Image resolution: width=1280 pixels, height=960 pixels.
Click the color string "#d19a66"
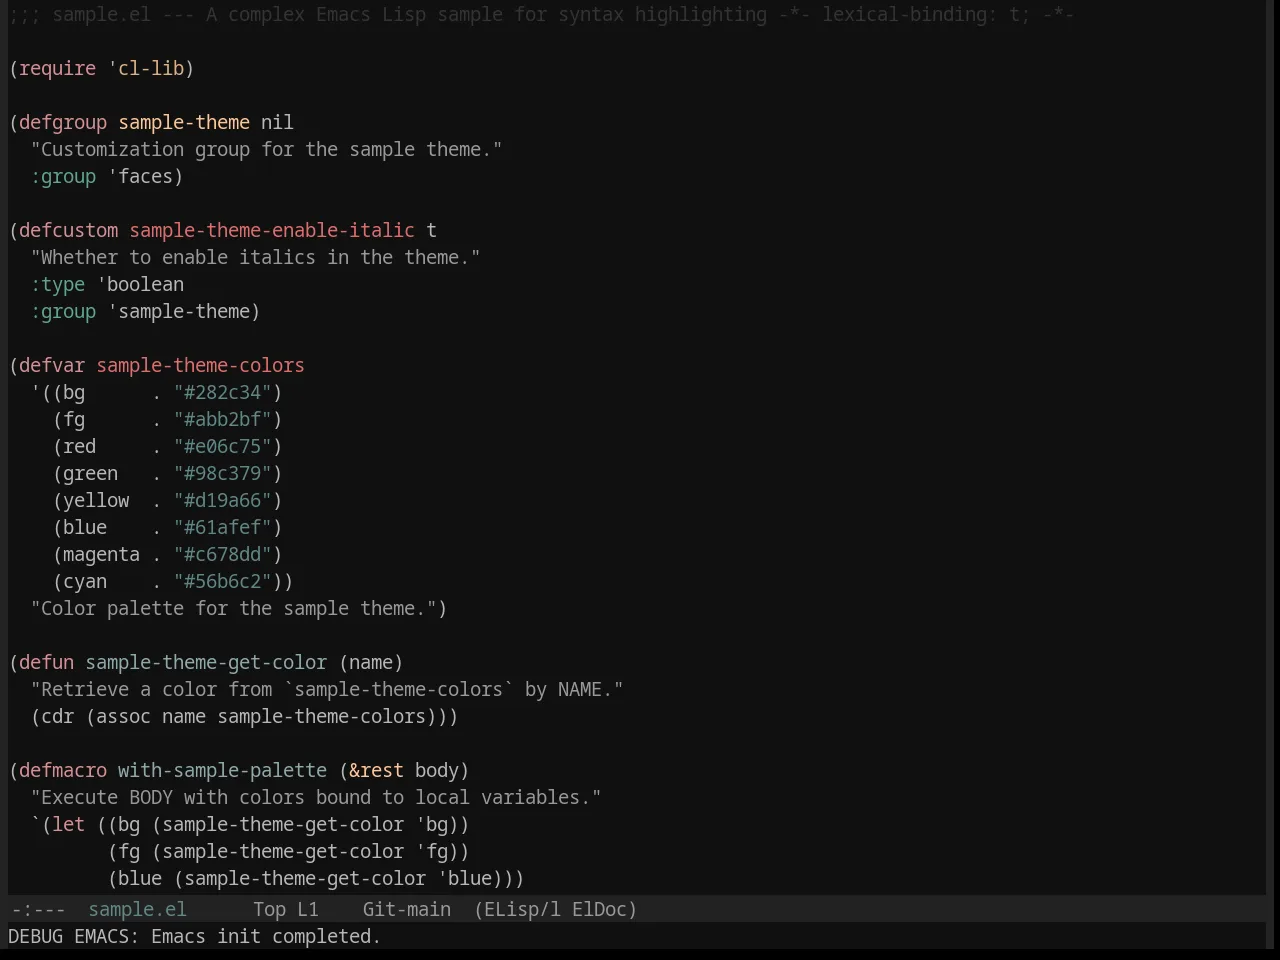223,500
